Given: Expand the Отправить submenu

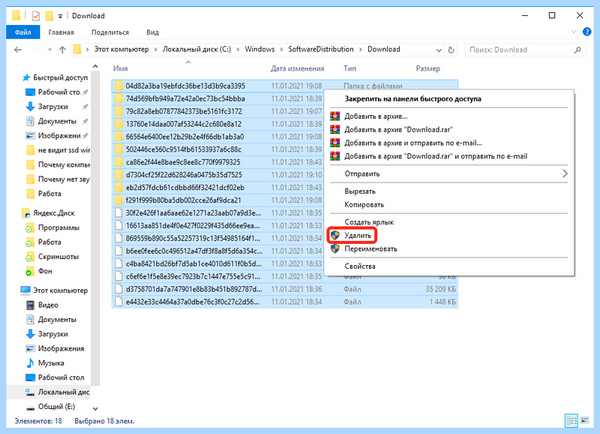Looking at the screenshot, I should [565, 174].
